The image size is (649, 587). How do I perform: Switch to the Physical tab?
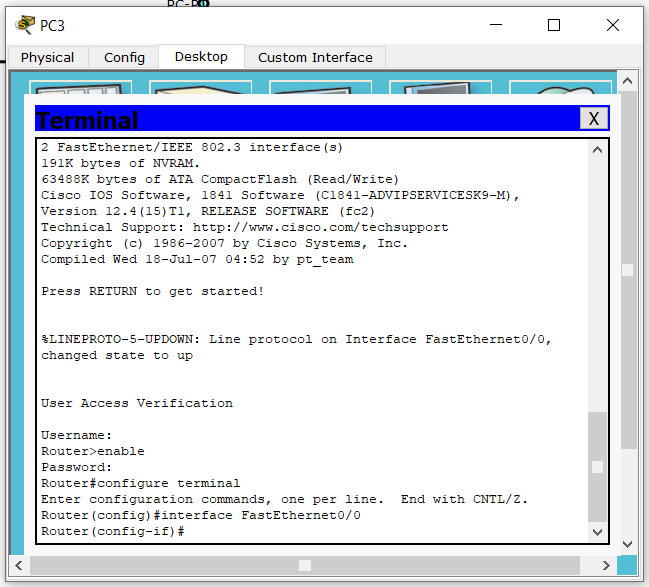point(48,57)
